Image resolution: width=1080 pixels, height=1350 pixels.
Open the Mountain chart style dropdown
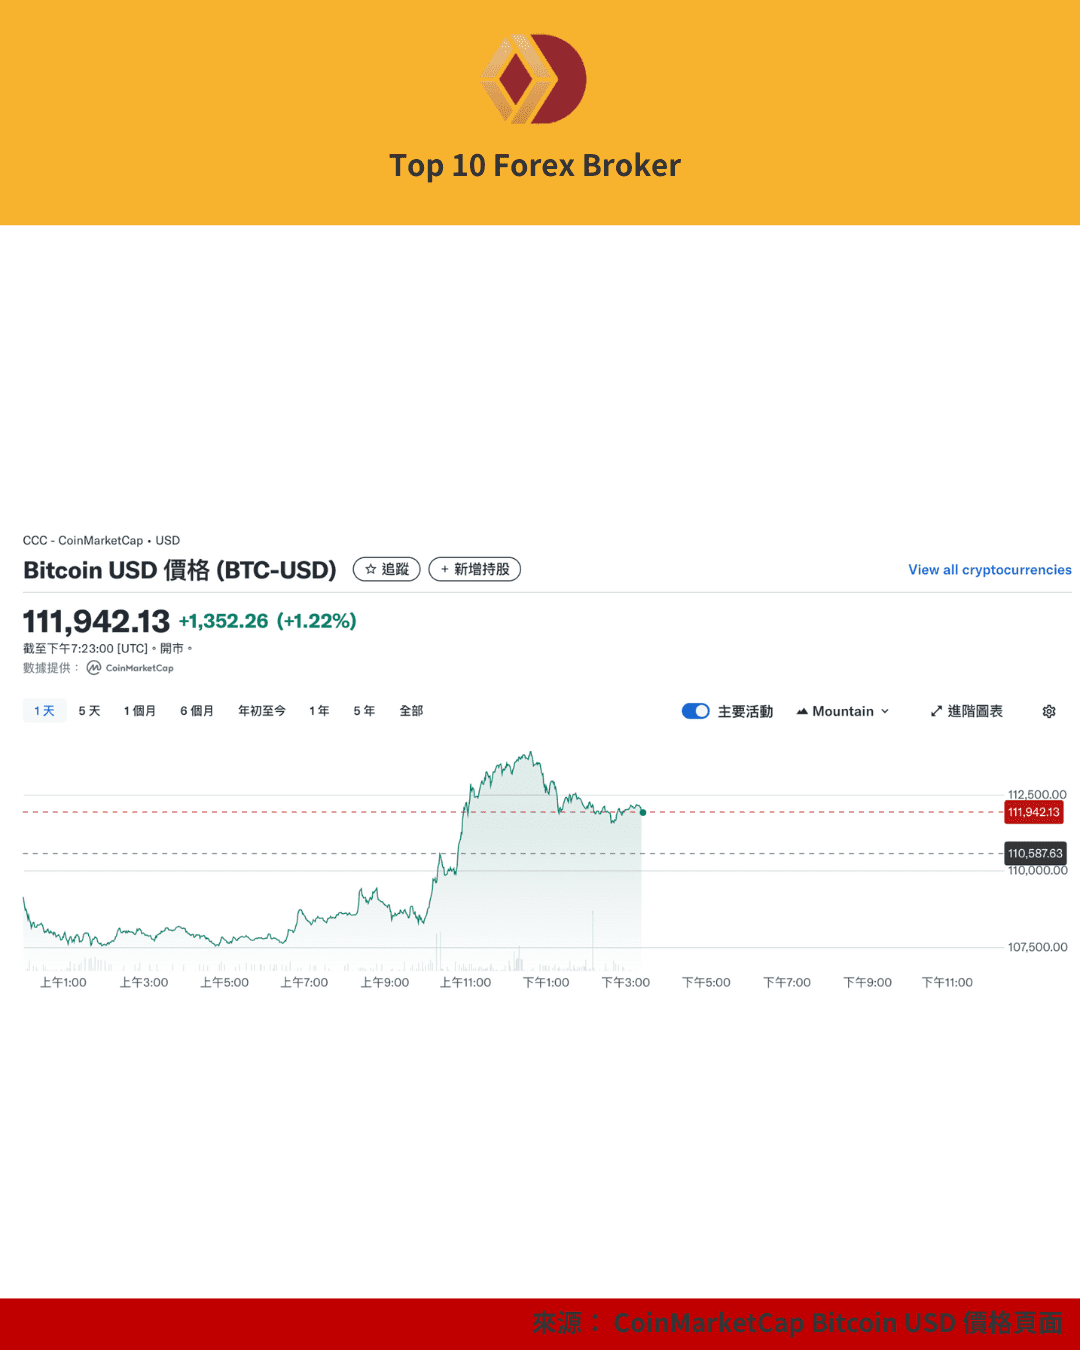(843, 711)
